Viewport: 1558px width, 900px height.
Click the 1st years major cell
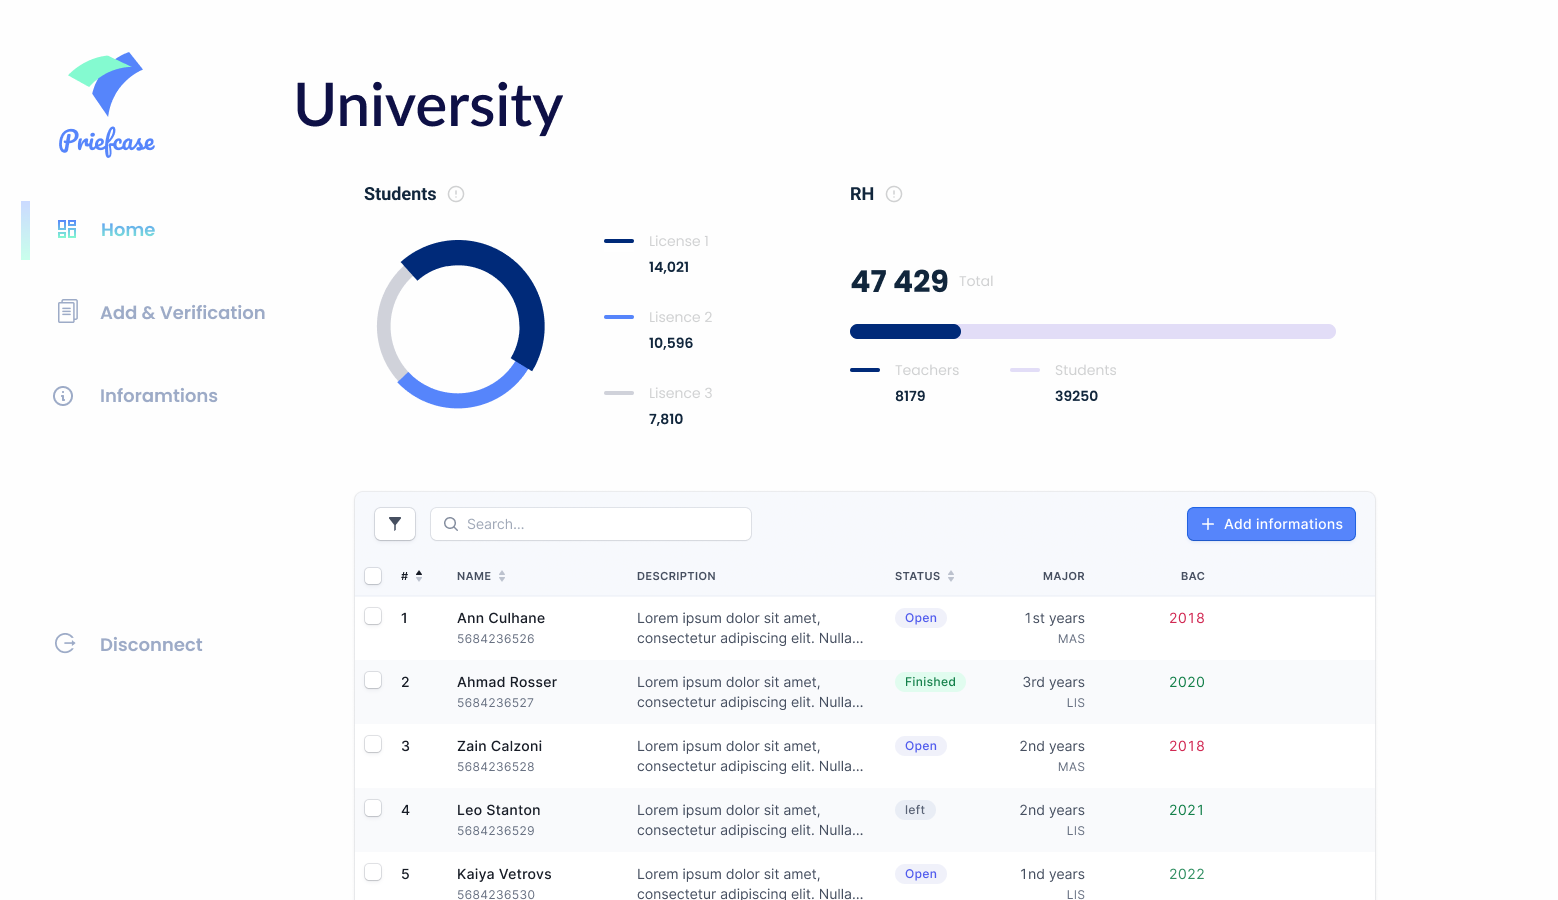pos(1054,618)
